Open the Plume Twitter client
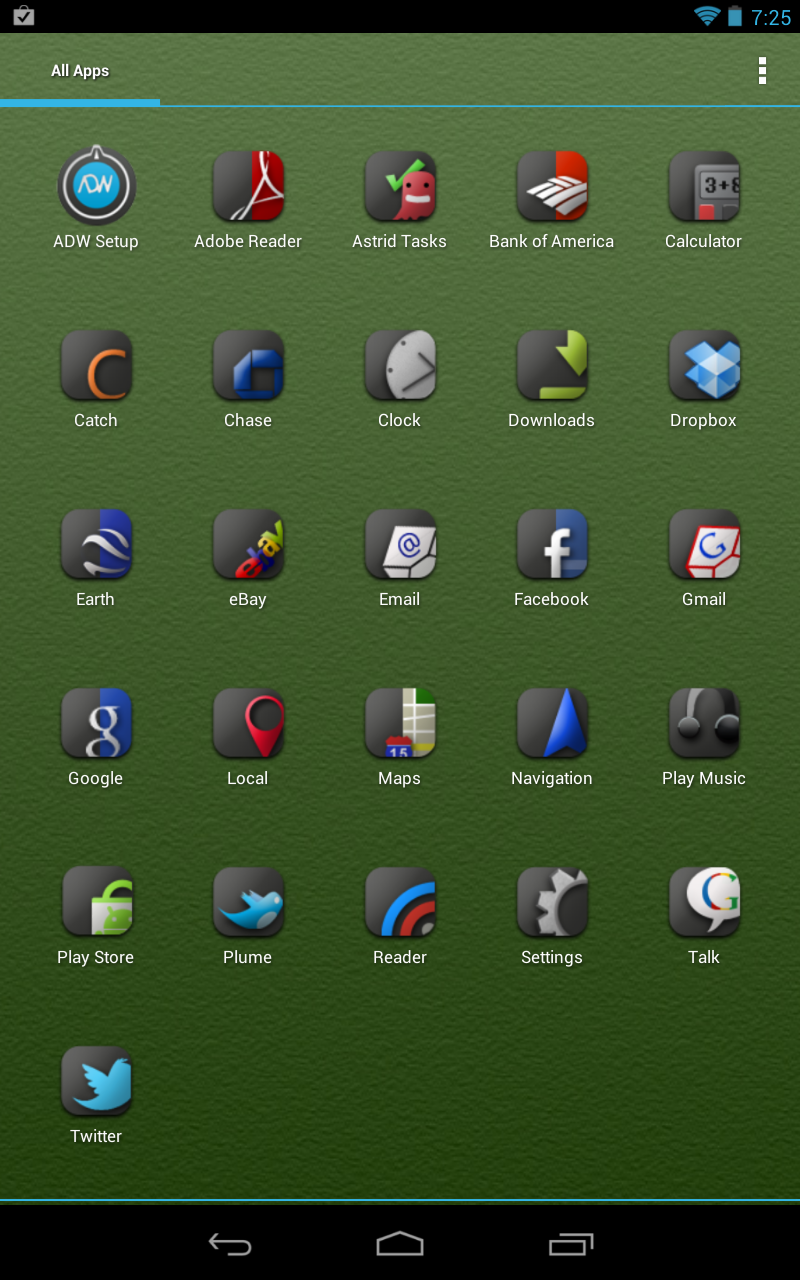 click(x=248, y=902)
